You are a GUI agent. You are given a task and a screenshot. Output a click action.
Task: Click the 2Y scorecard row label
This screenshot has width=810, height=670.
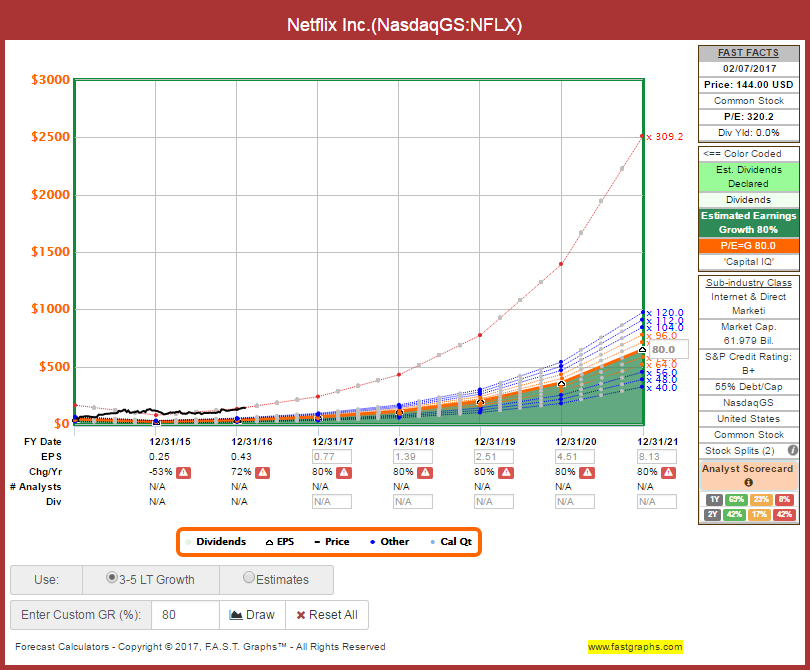click(x=712, y=515)
